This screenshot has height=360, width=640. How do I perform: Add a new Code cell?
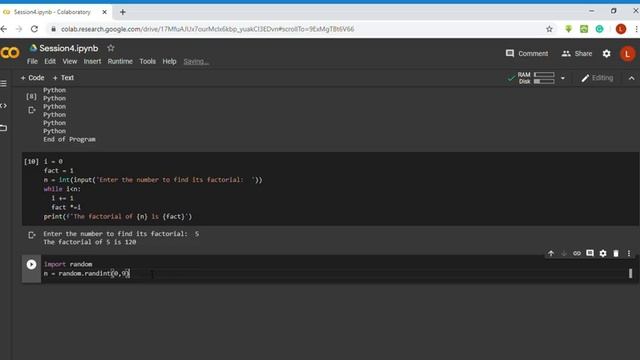(32, 78)
